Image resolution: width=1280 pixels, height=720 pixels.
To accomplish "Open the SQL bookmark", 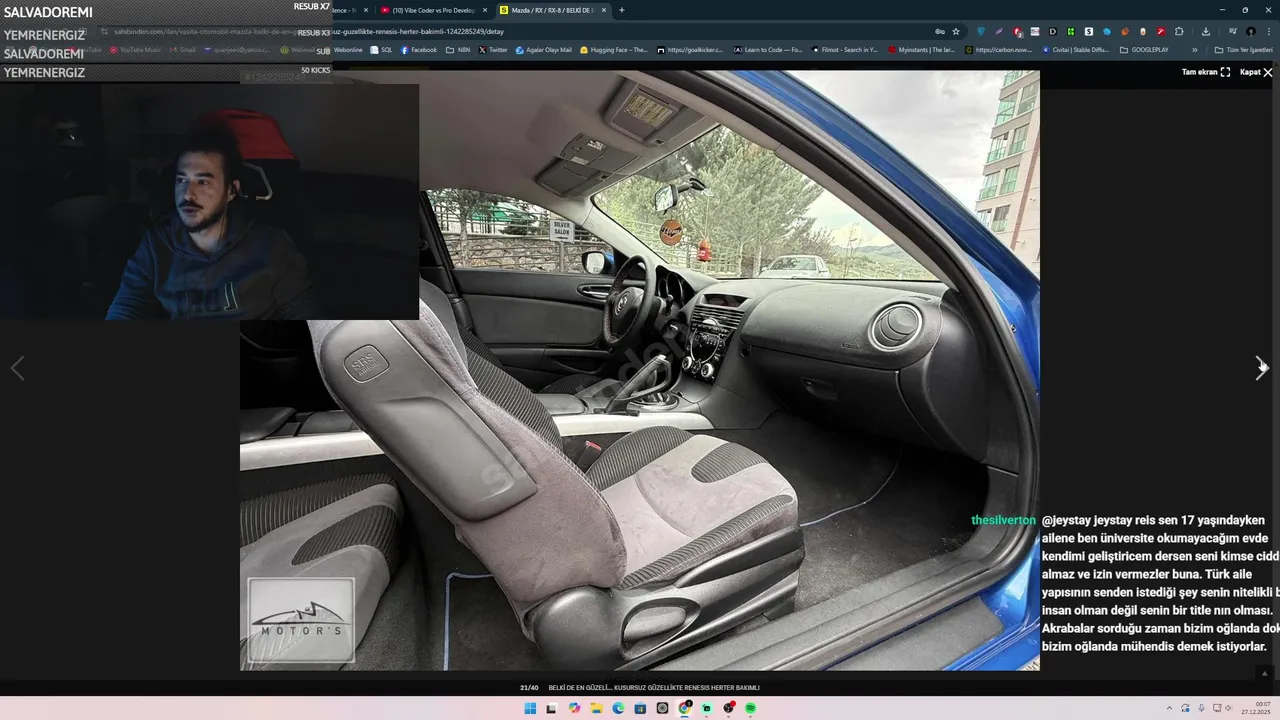I will click(x=381, y=50).
